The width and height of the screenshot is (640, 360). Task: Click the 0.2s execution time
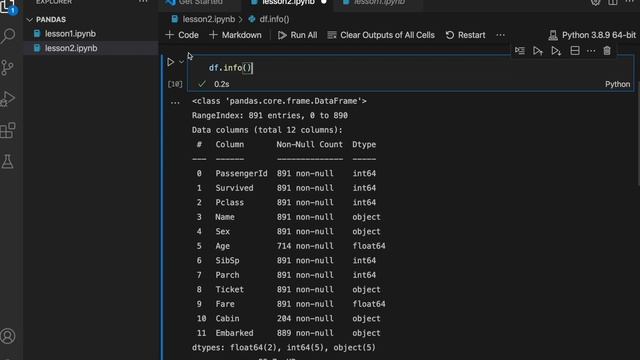[x=222, y=84]
